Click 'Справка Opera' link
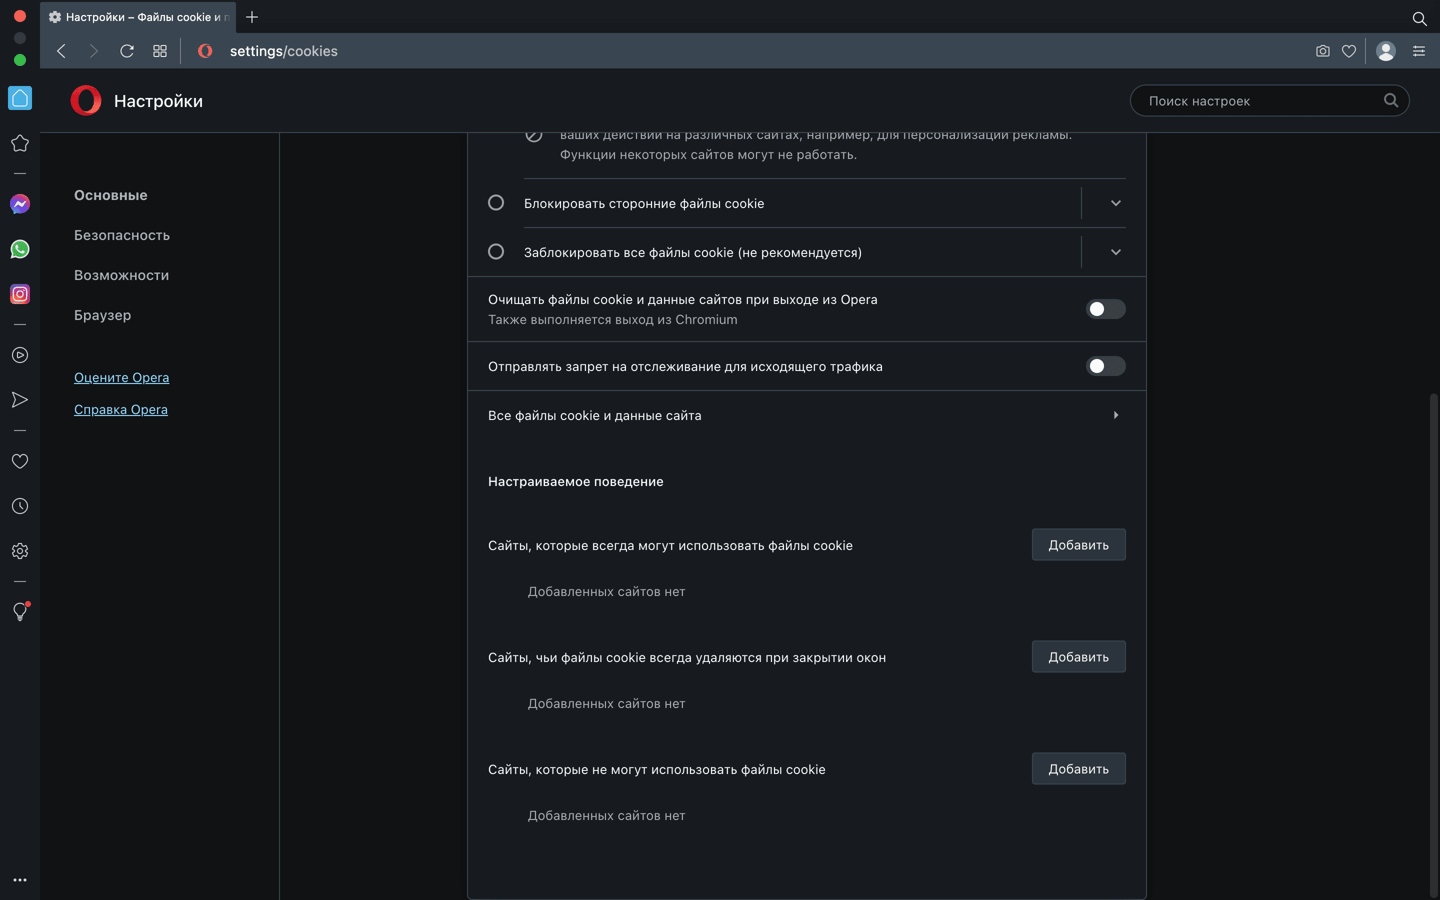The image size is (1440, 900). pyautogui.click(x=121, y=409)
